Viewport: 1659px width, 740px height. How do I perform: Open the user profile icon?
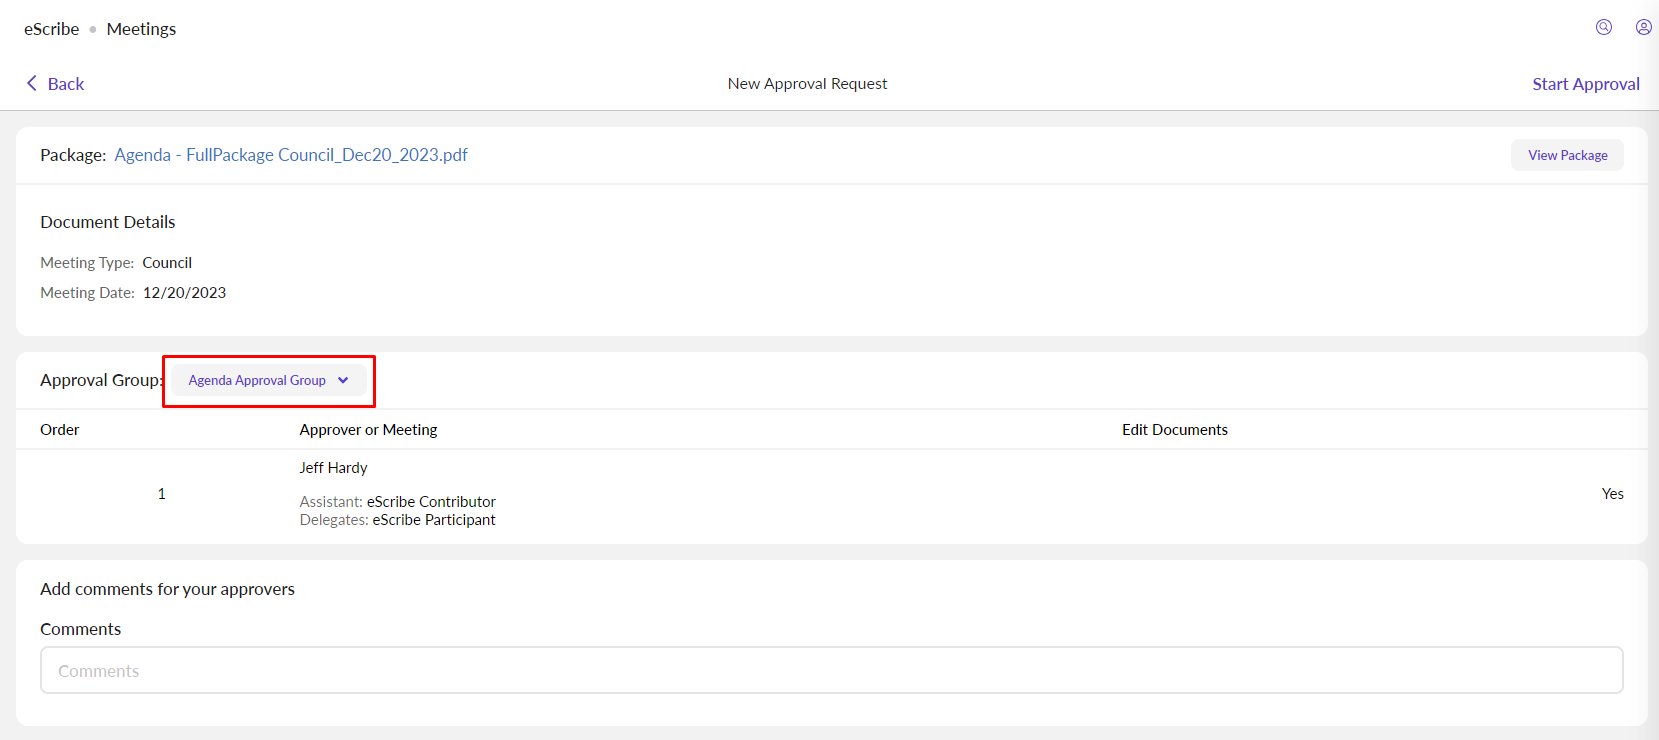click(1643, 27)
